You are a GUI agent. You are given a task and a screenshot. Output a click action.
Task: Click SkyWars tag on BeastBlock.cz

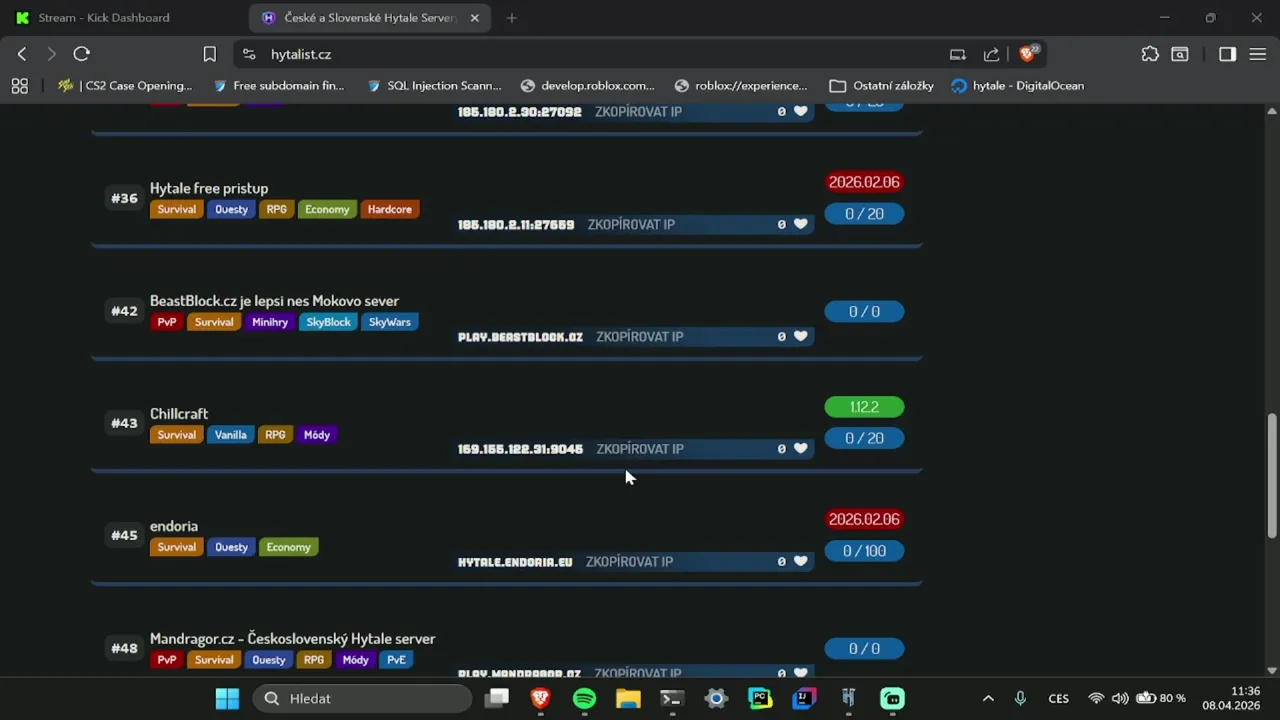click(x=390, y=322)
